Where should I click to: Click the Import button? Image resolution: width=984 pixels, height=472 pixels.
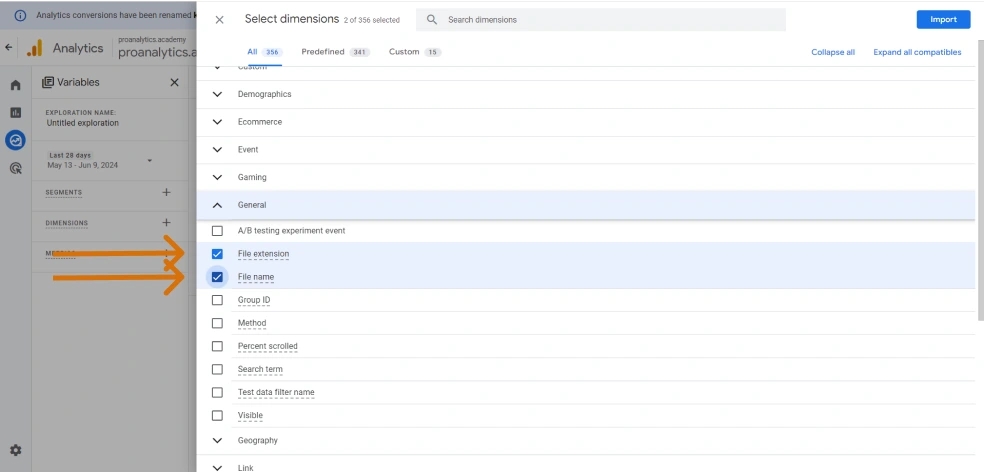click(x=943, y=19)
